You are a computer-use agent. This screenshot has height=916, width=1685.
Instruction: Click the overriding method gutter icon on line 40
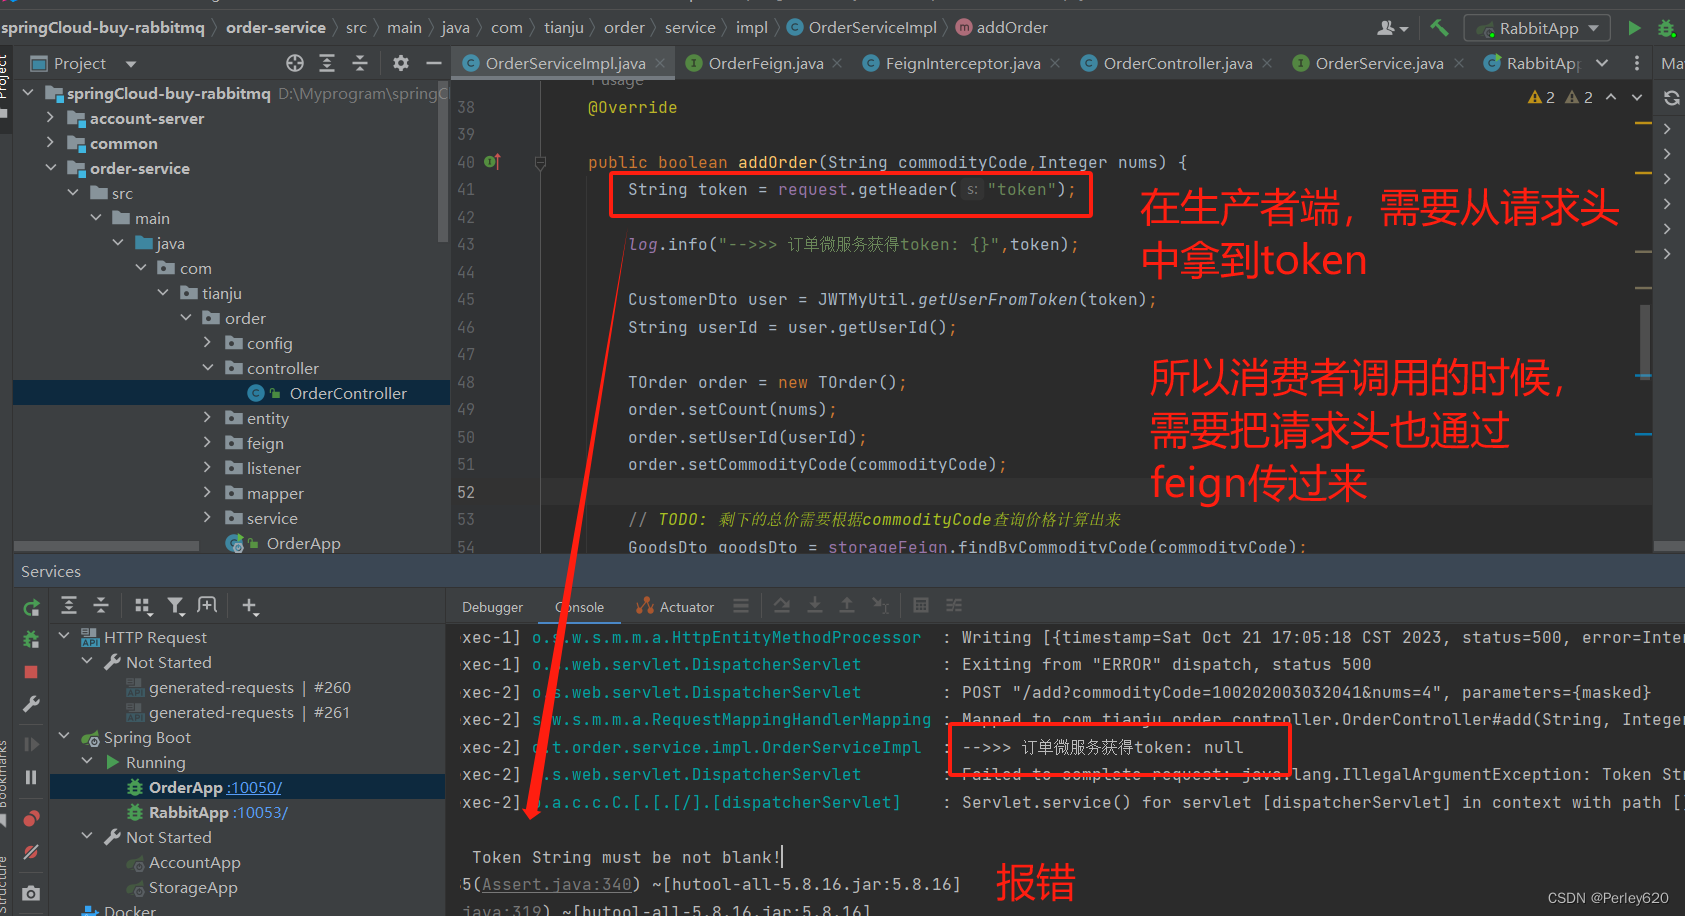click(492, 161)
